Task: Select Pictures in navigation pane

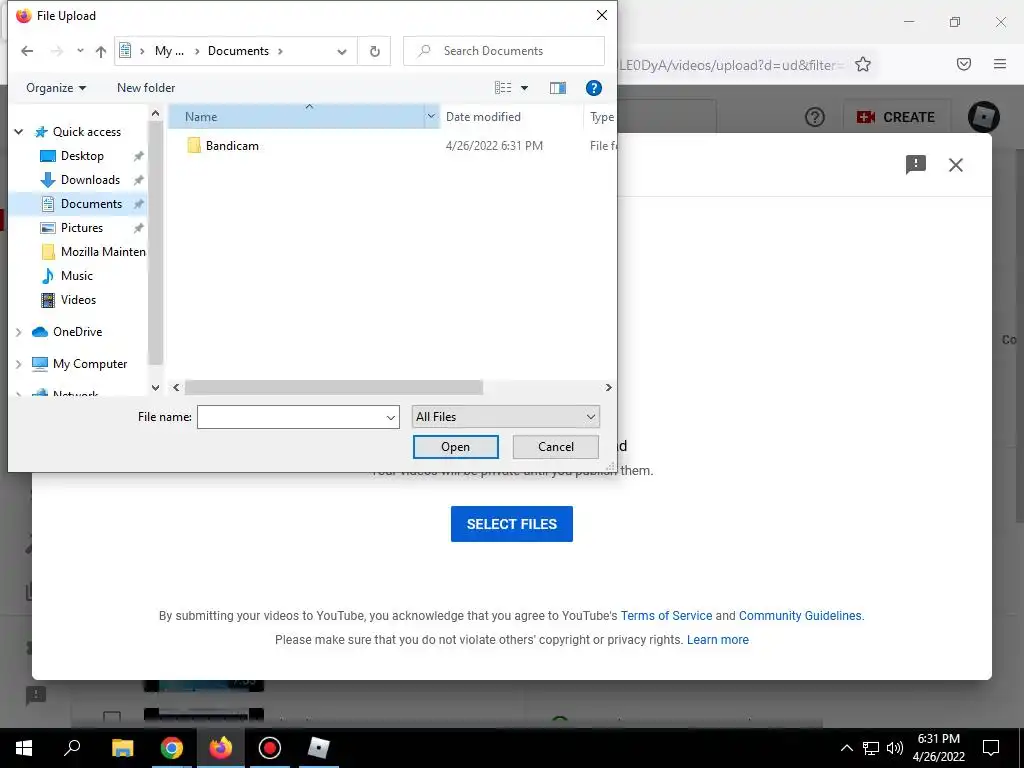Action: [82, 228]
